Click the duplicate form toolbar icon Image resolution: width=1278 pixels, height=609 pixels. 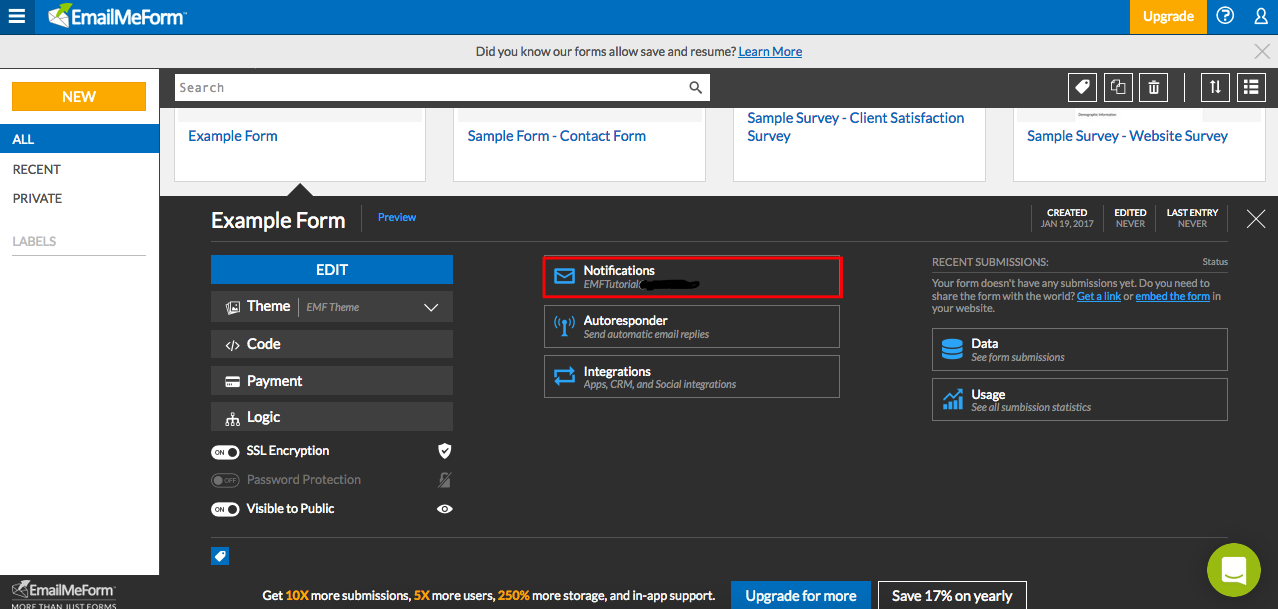(x=1118, y=87)
